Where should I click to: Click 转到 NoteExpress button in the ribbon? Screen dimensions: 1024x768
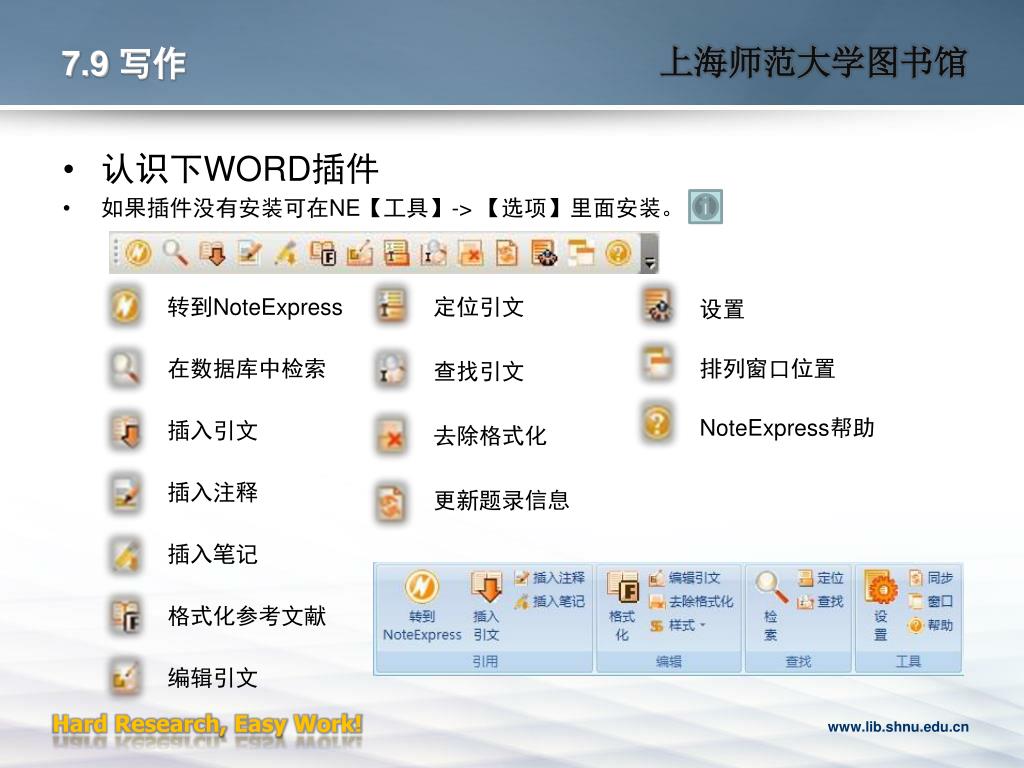[x=422, y=606]
